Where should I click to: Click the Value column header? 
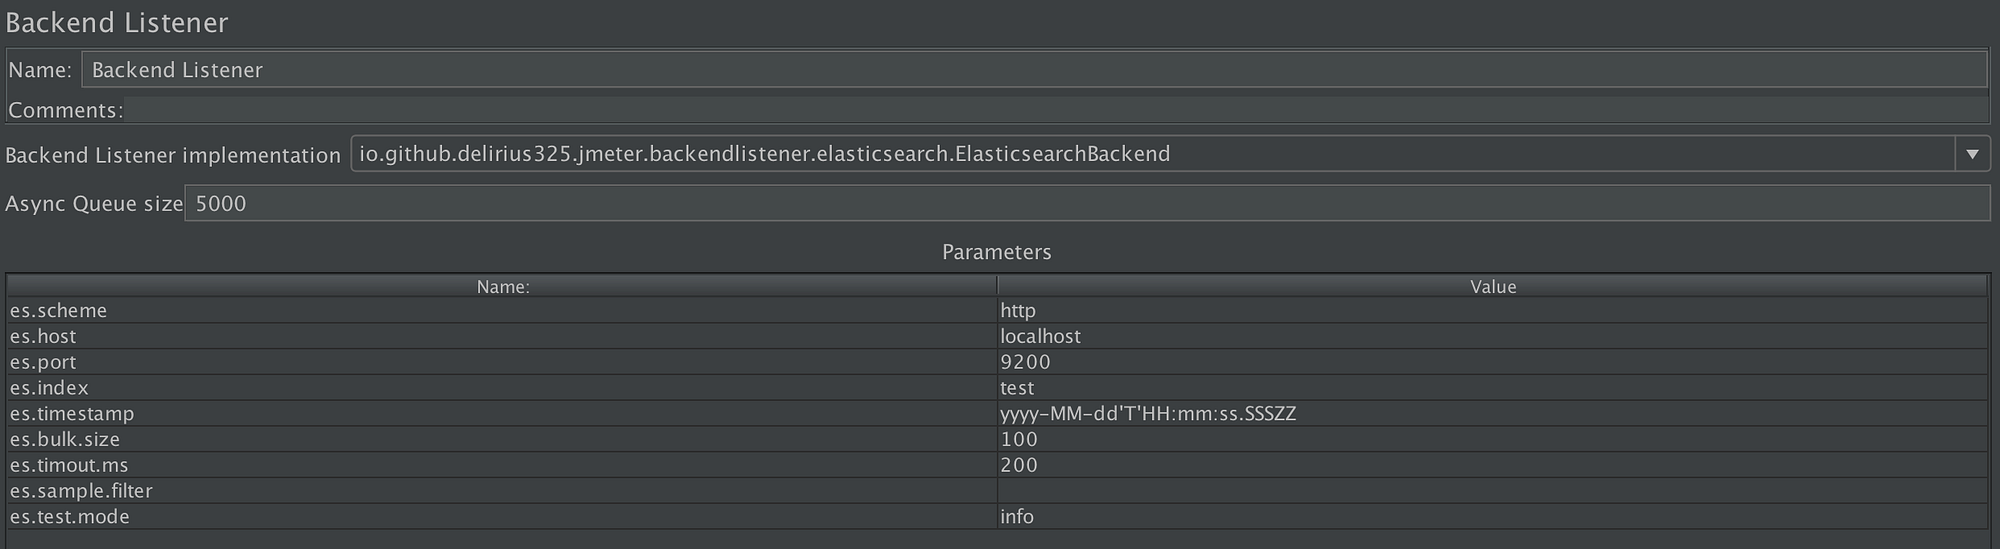tap(1492, 287)
